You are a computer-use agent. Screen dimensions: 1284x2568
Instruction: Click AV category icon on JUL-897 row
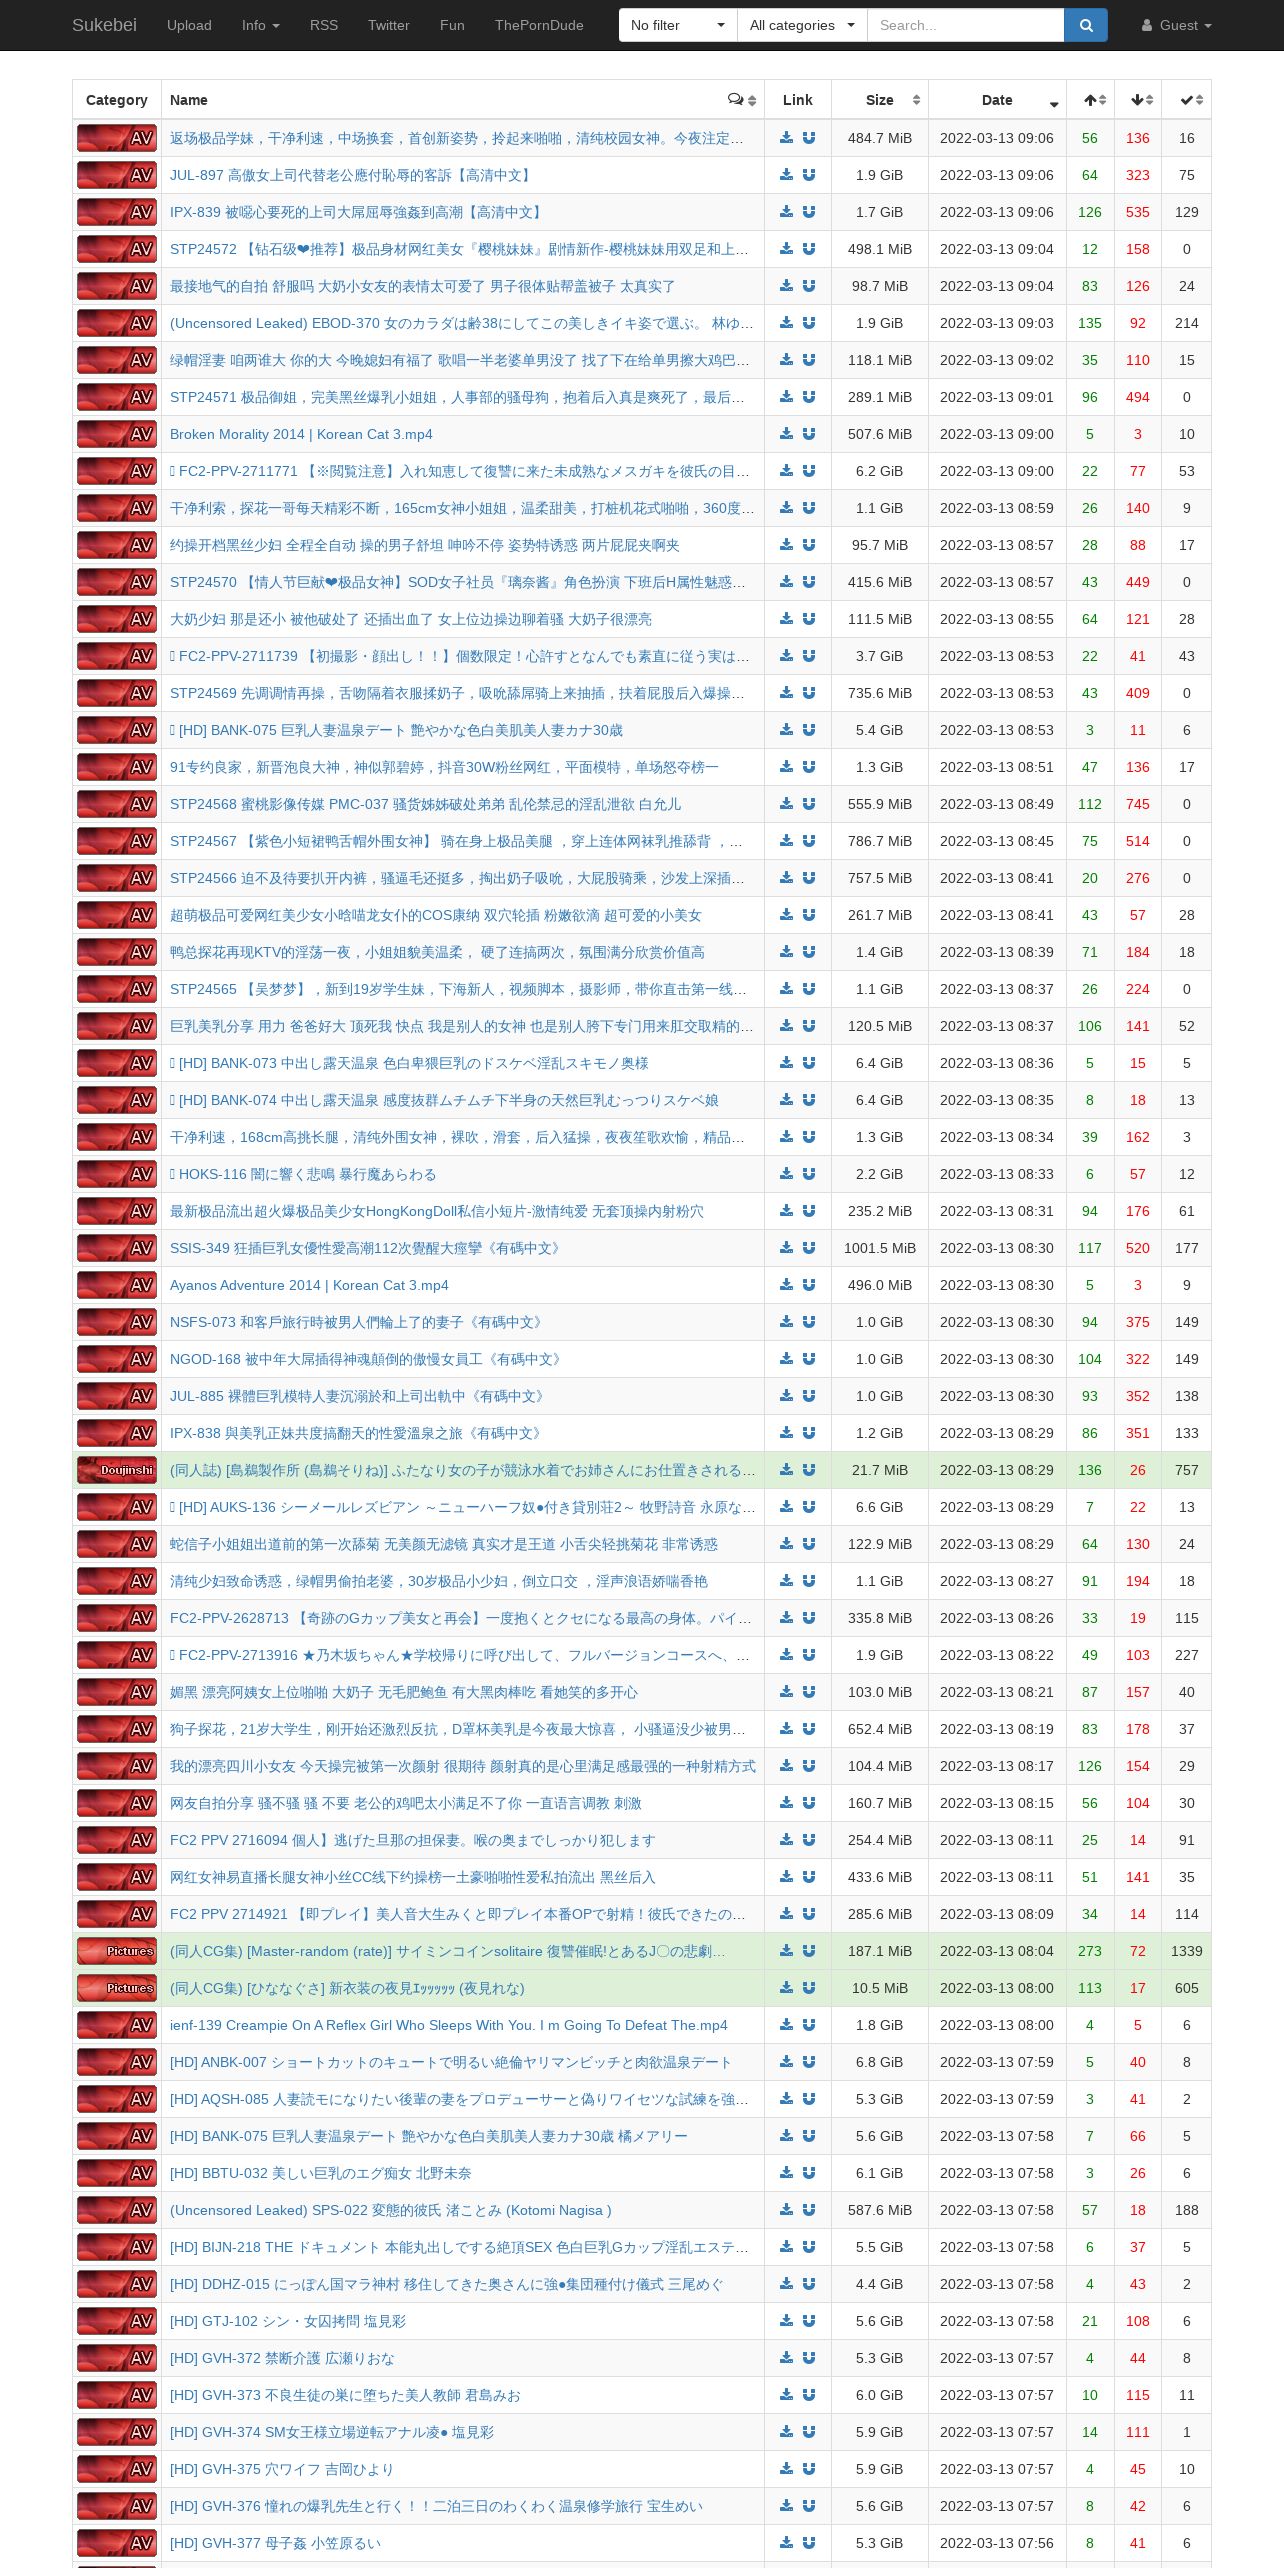[x=117, y=175]
